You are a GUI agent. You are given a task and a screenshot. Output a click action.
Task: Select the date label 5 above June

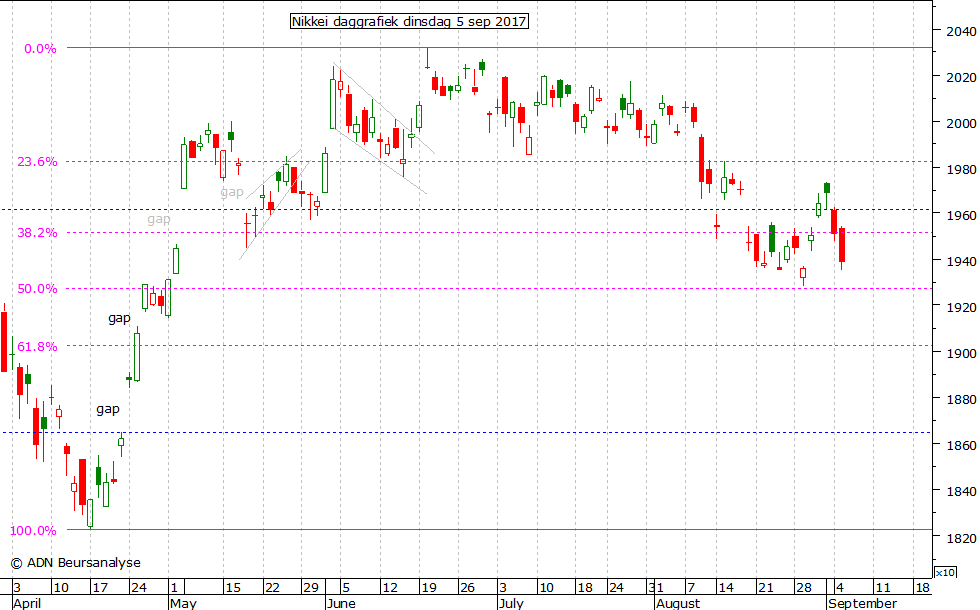click(x=346, y=588)
